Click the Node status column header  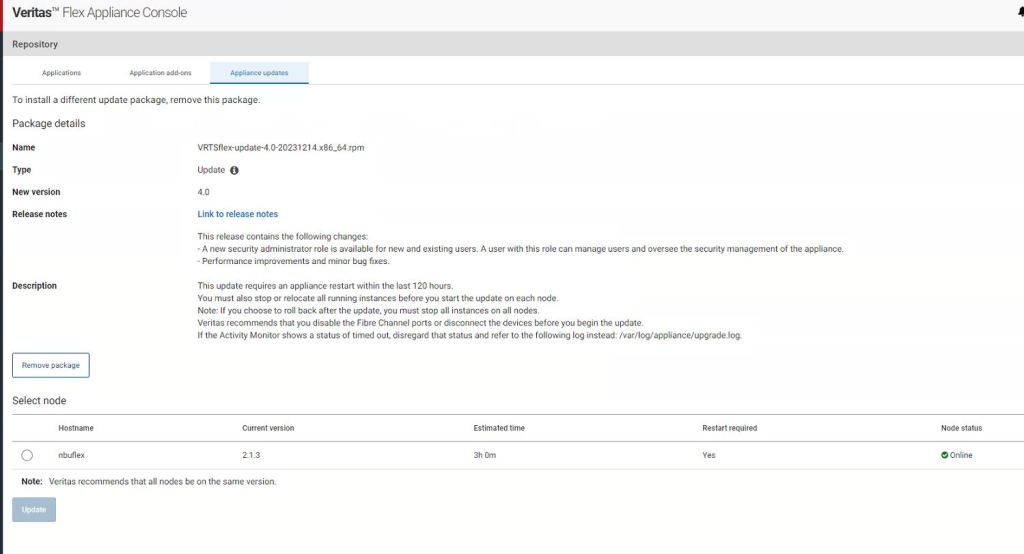(961, 428)
